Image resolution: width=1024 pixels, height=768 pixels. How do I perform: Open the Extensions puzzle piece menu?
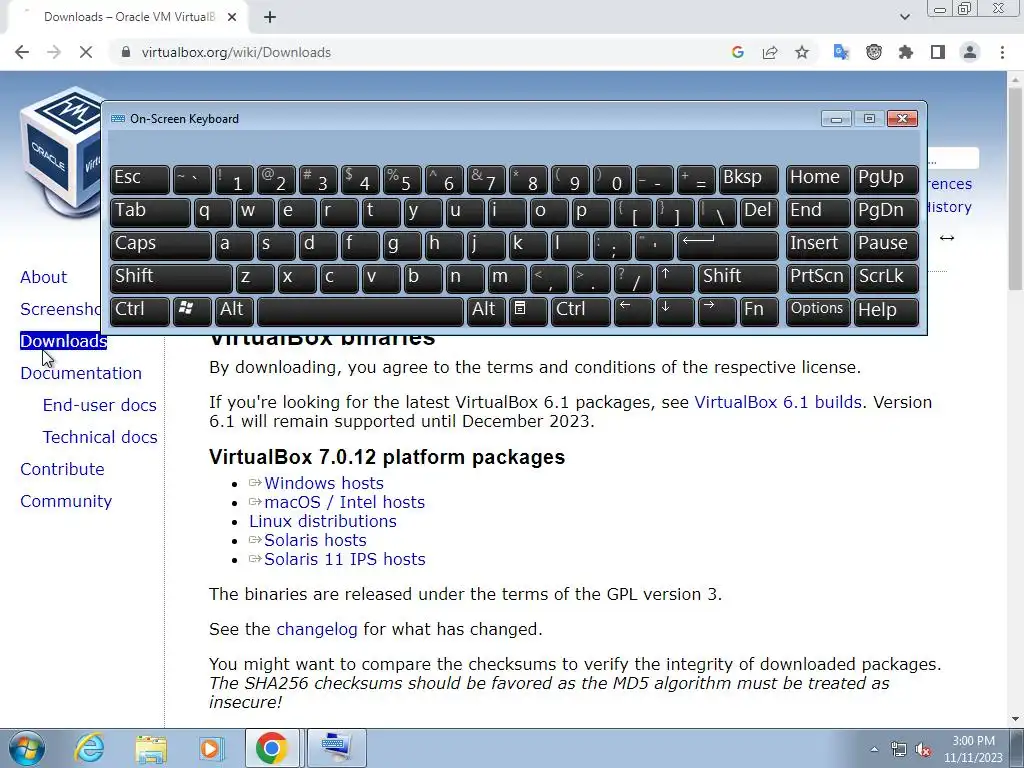[906, 52]
